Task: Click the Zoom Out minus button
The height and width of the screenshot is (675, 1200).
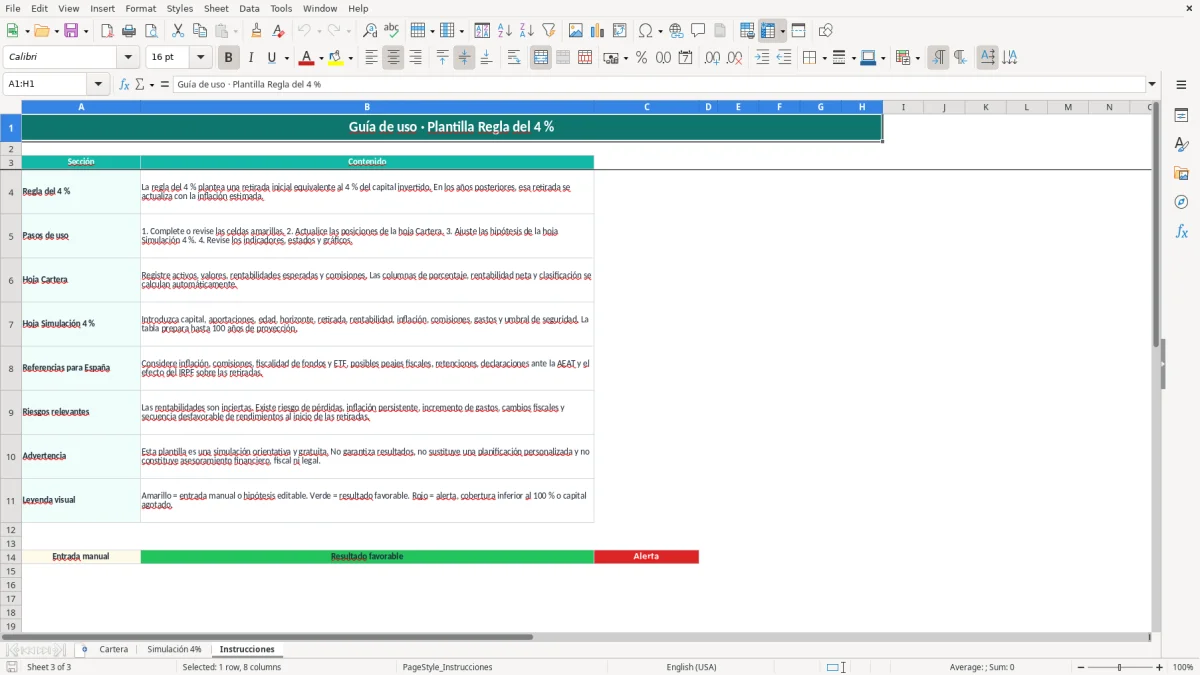Action: 1081,667
